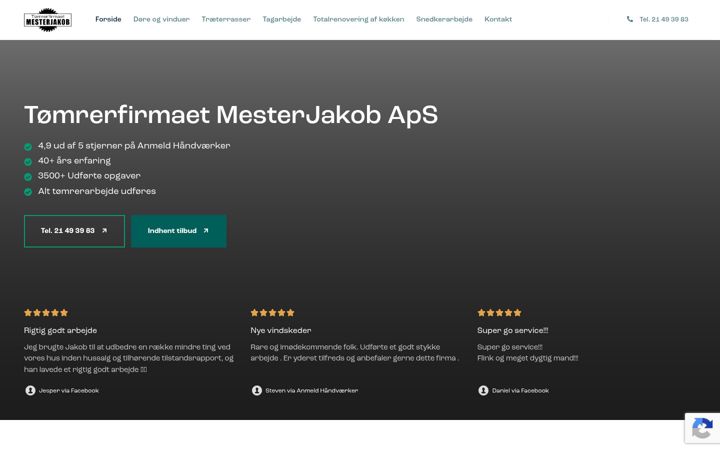Select Snedkerarbejde in the navigation
This screenshot has width=720, height=450.
pos(444,19)
